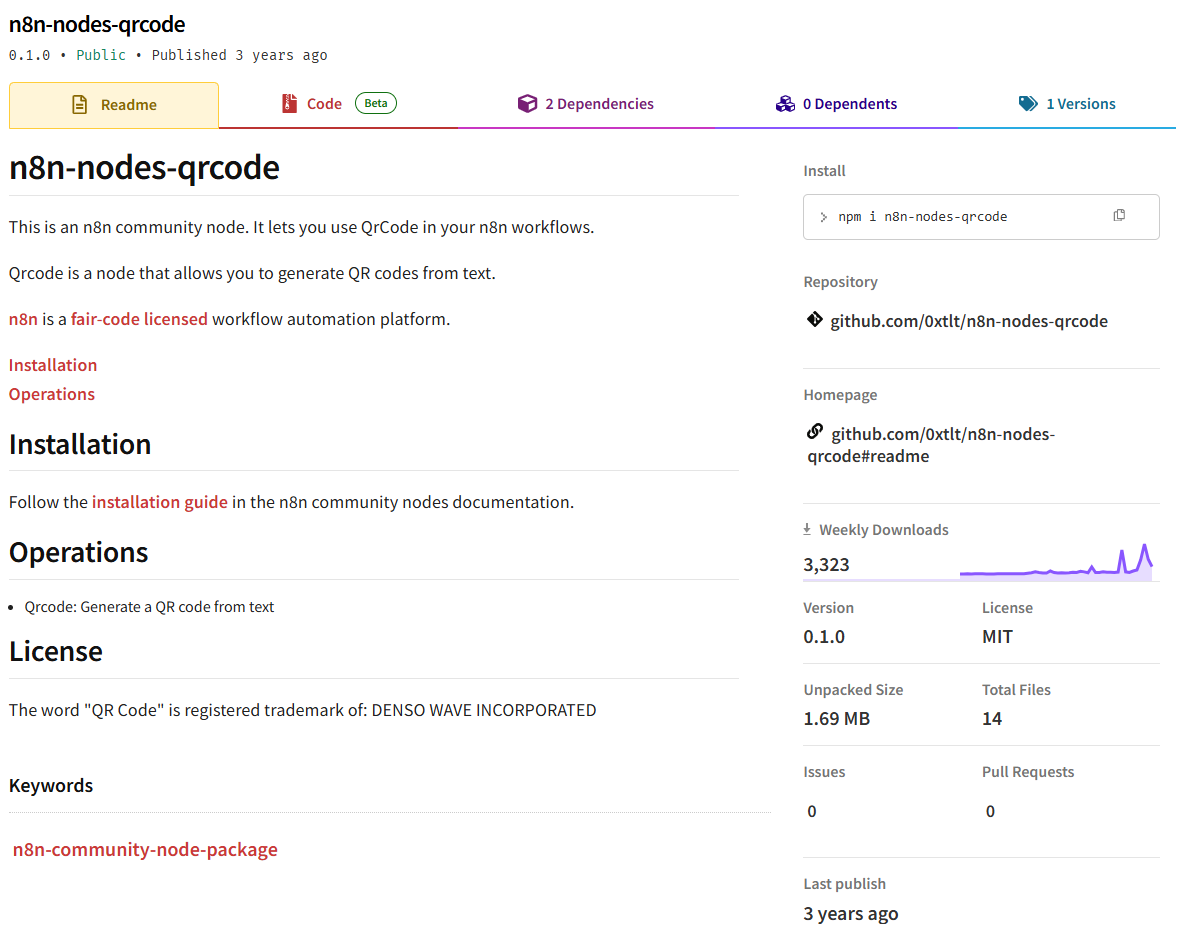
Task: Click the Beta badge on Code tab
Action: point(376,103)
